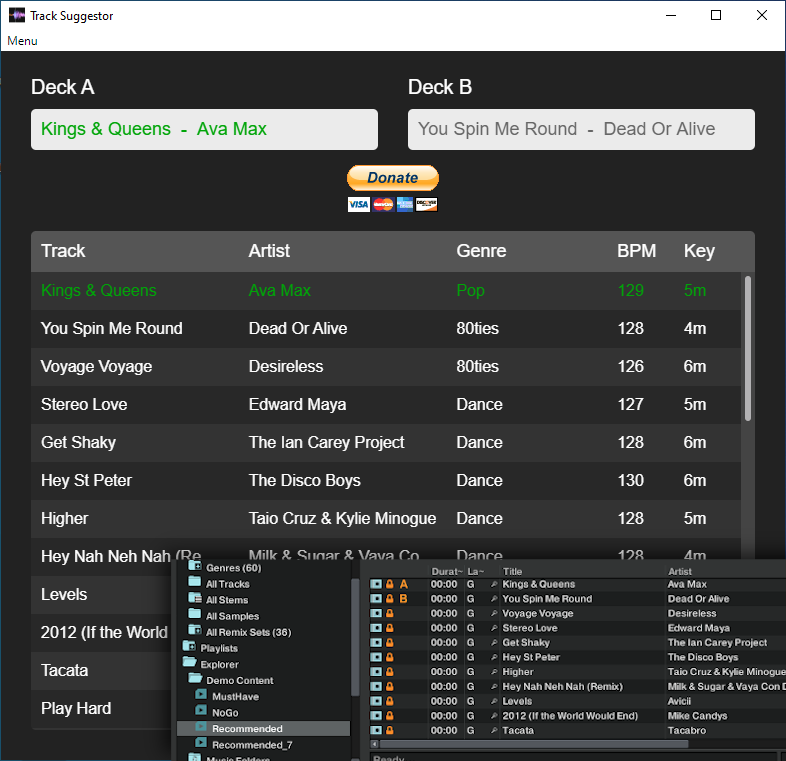Click the BPM column header
This screenshot has width=786, height=761.
pos(636,251)
